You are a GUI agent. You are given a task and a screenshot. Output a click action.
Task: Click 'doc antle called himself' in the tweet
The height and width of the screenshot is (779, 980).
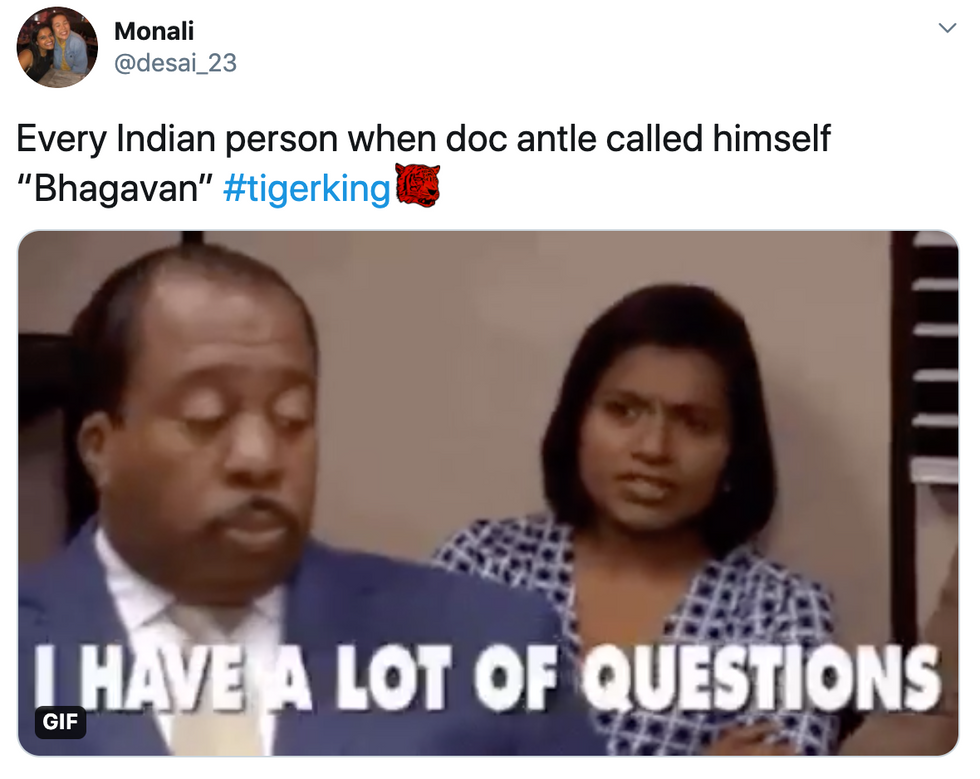(638, 138)
